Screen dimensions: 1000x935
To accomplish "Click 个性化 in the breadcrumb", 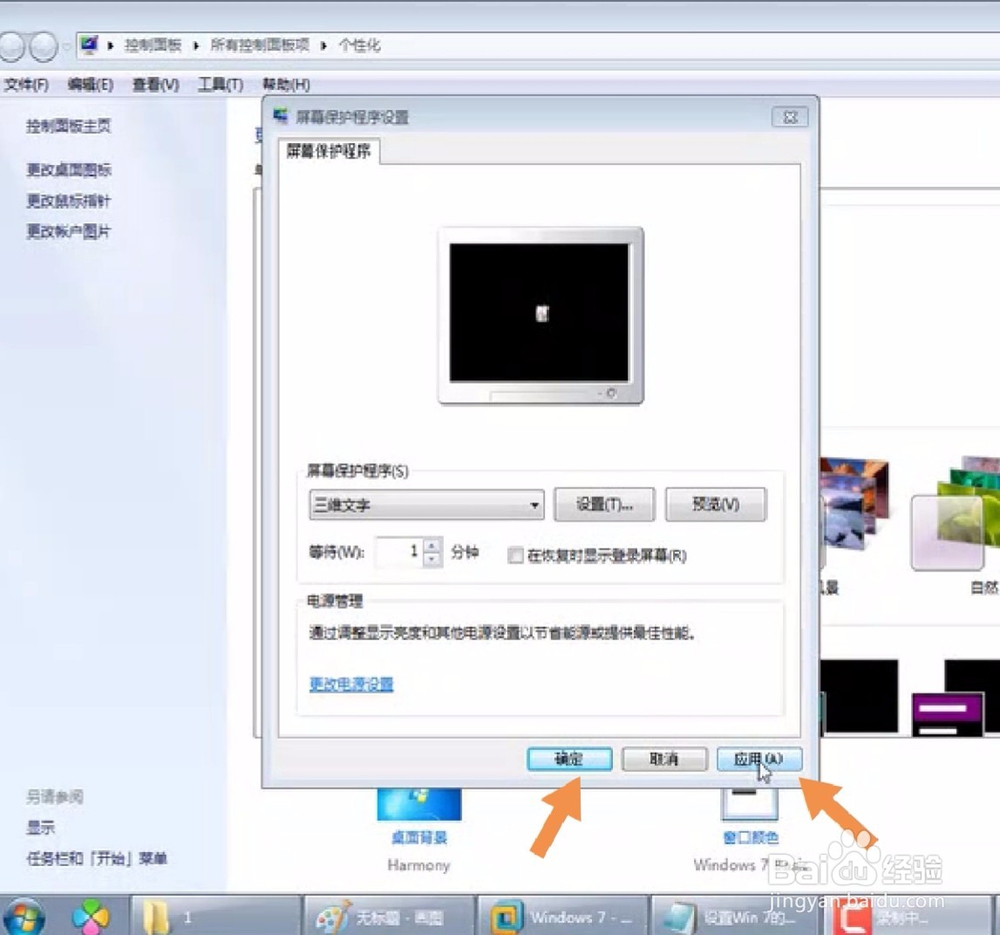I will coord(359,45).
